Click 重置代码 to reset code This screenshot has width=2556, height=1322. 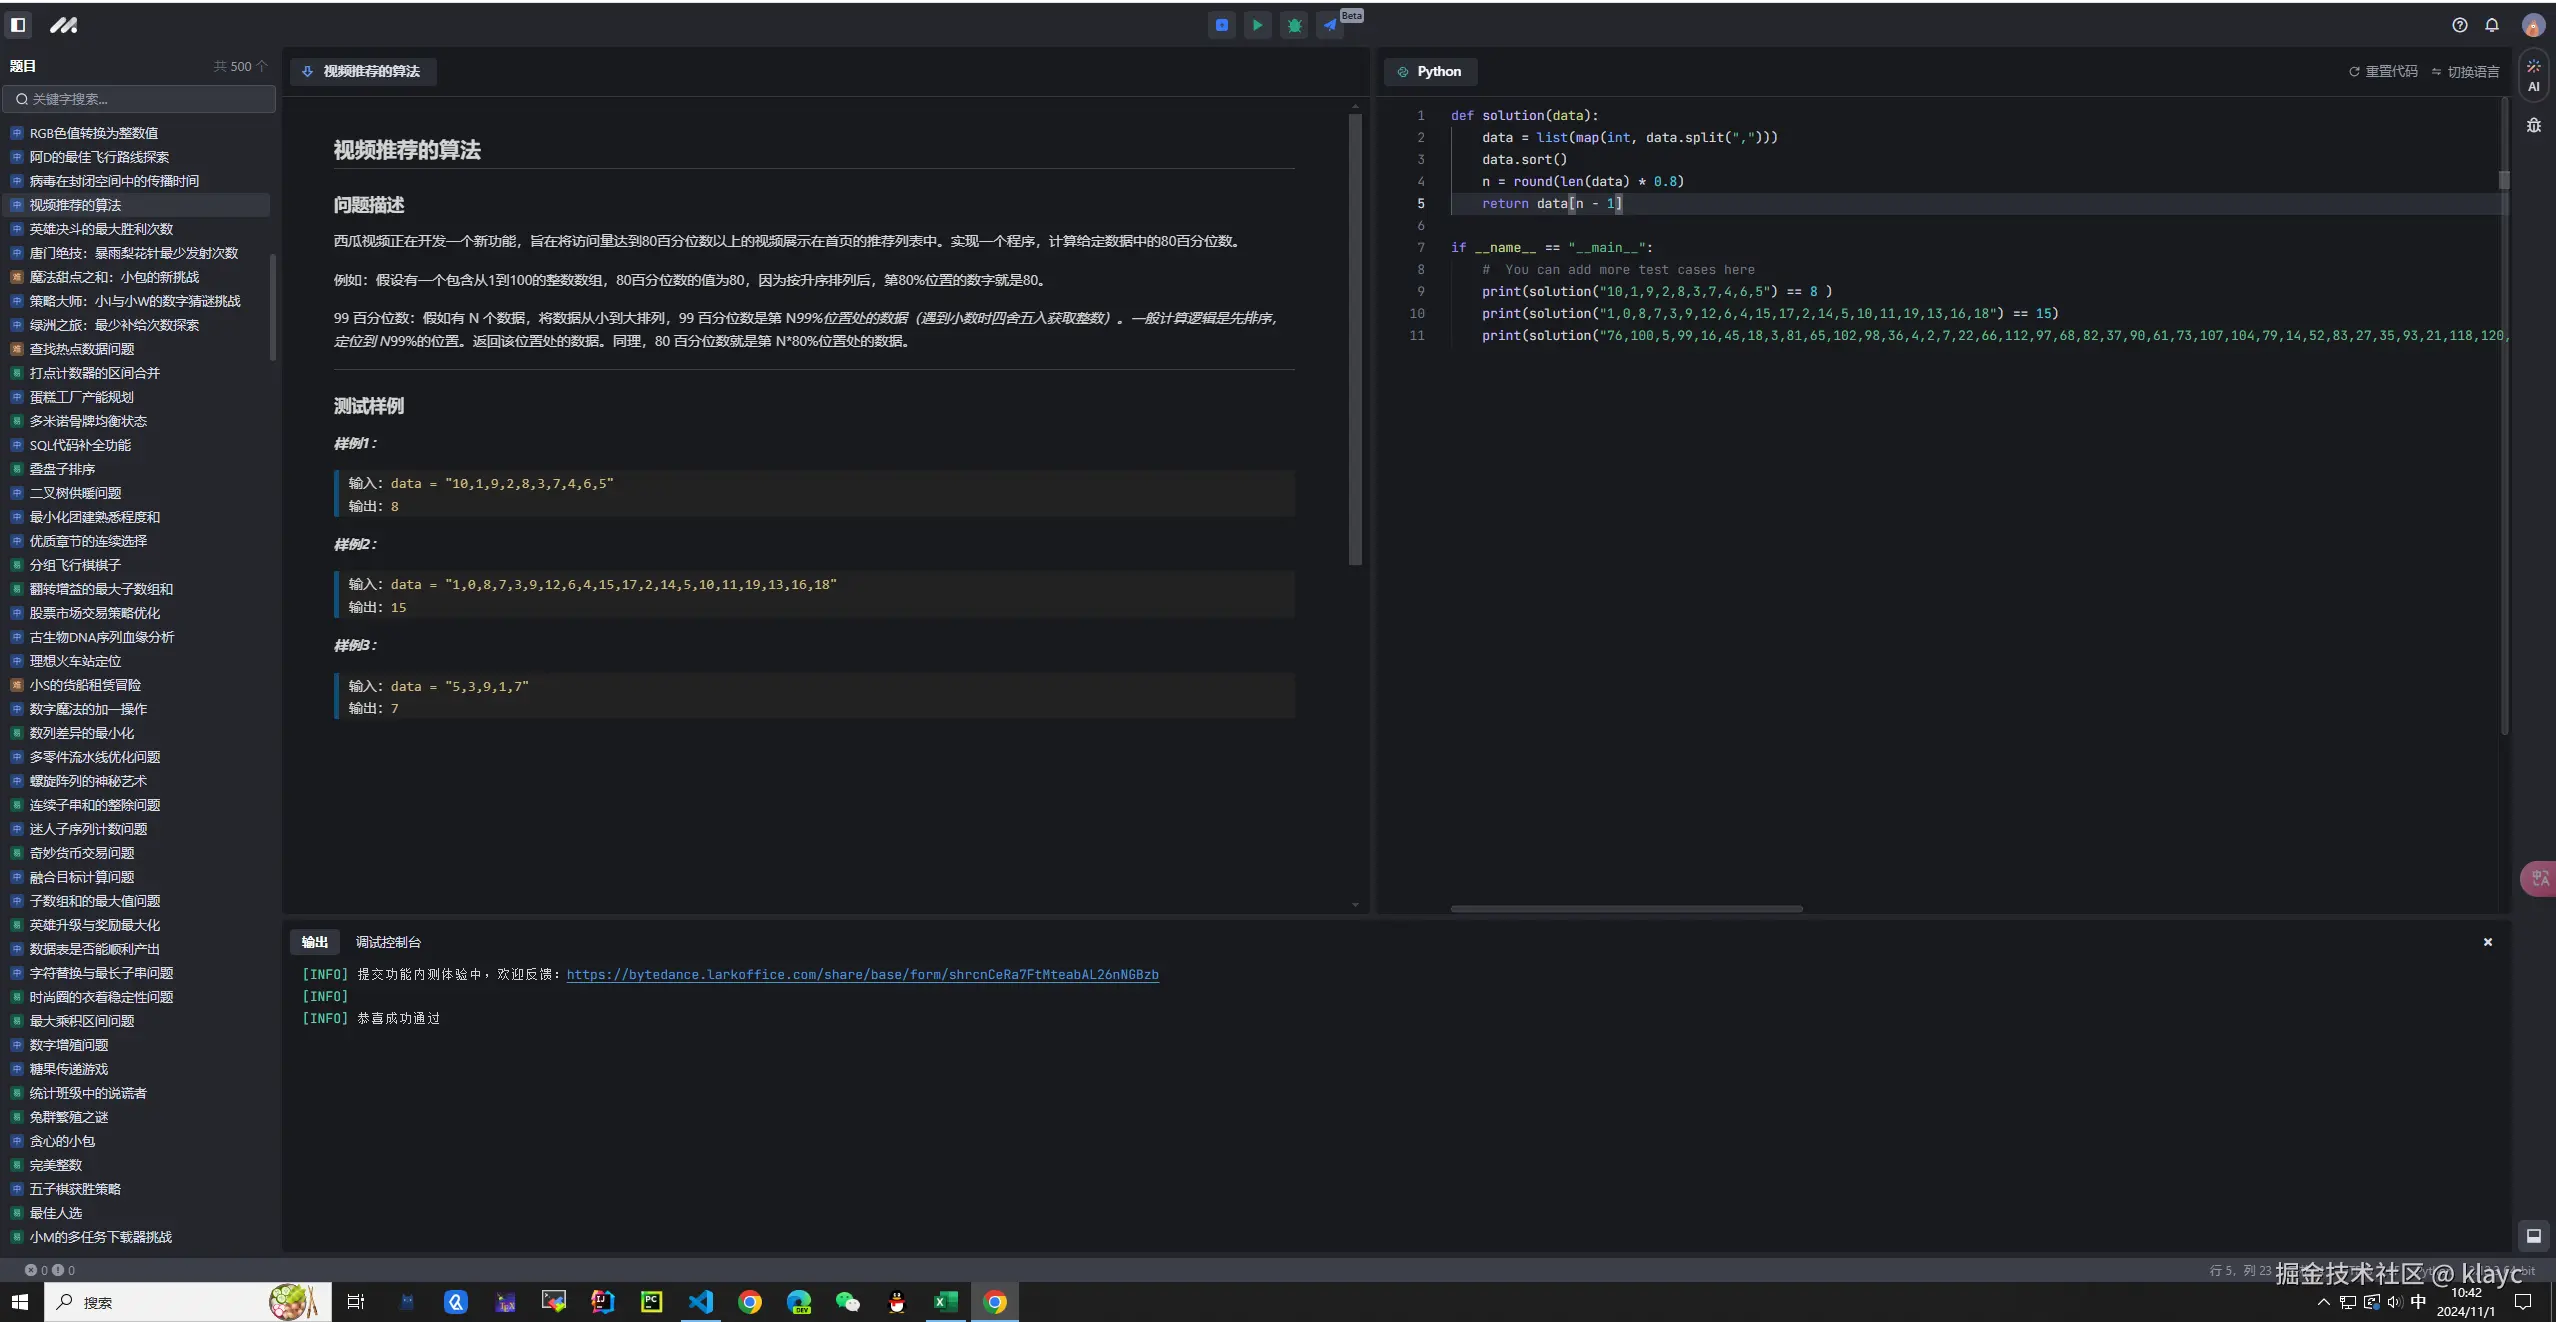click(2383, 71)
